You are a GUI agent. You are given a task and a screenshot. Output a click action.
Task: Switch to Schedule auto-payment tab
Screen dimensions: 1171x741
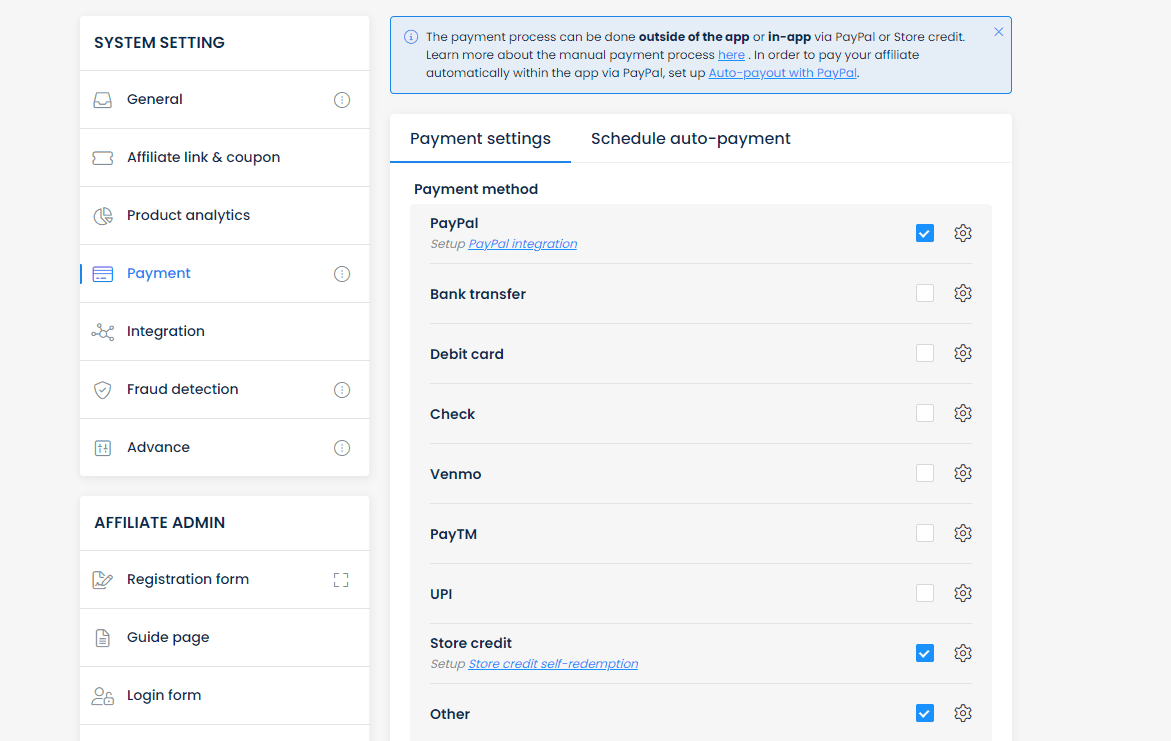tap(690, 139)
